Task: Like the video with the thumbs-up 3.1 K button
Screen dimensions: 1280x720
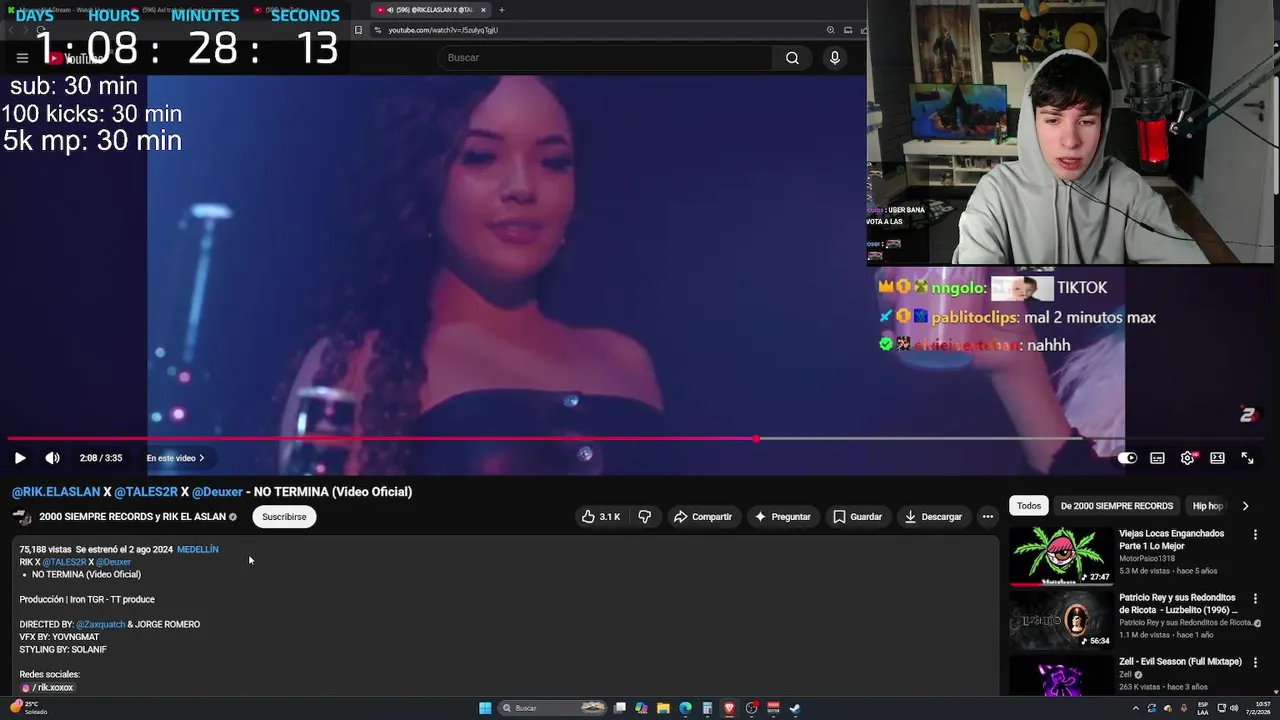Action: coord(600,517)
